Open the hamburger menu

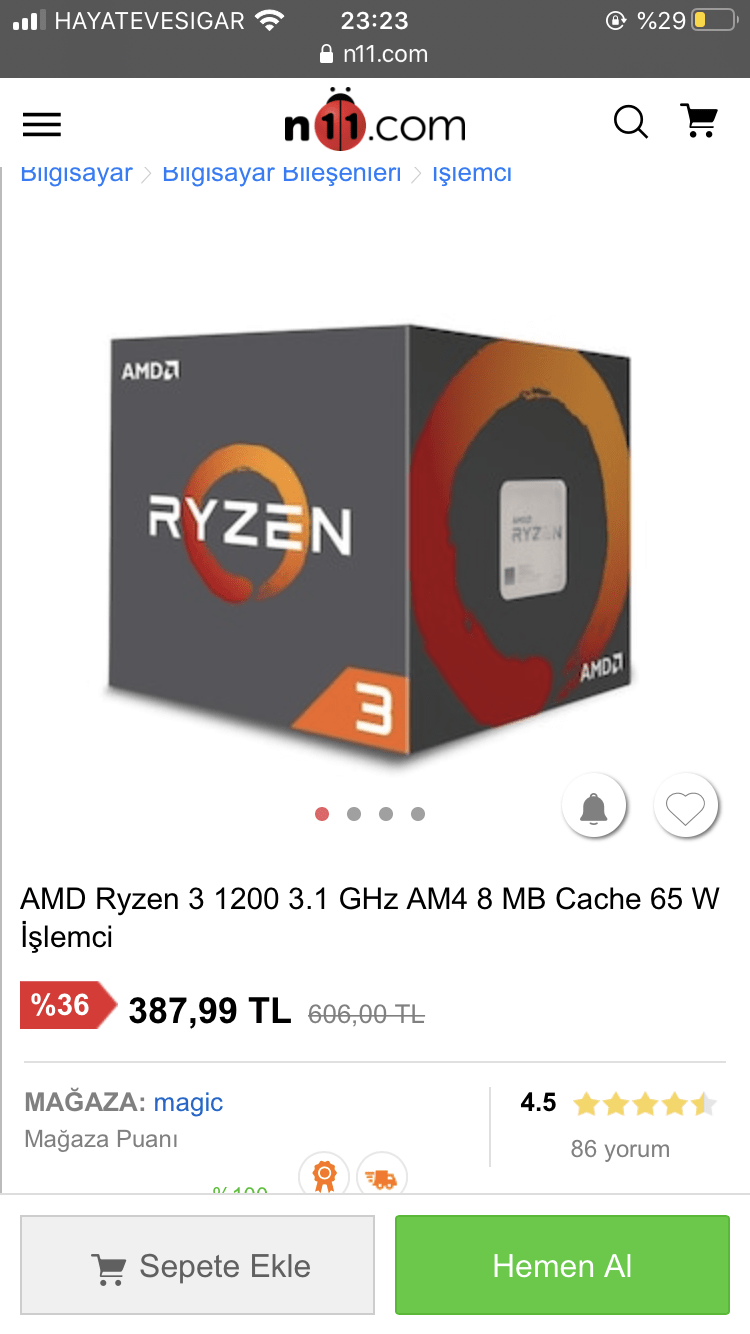click(x=42, y=124)
